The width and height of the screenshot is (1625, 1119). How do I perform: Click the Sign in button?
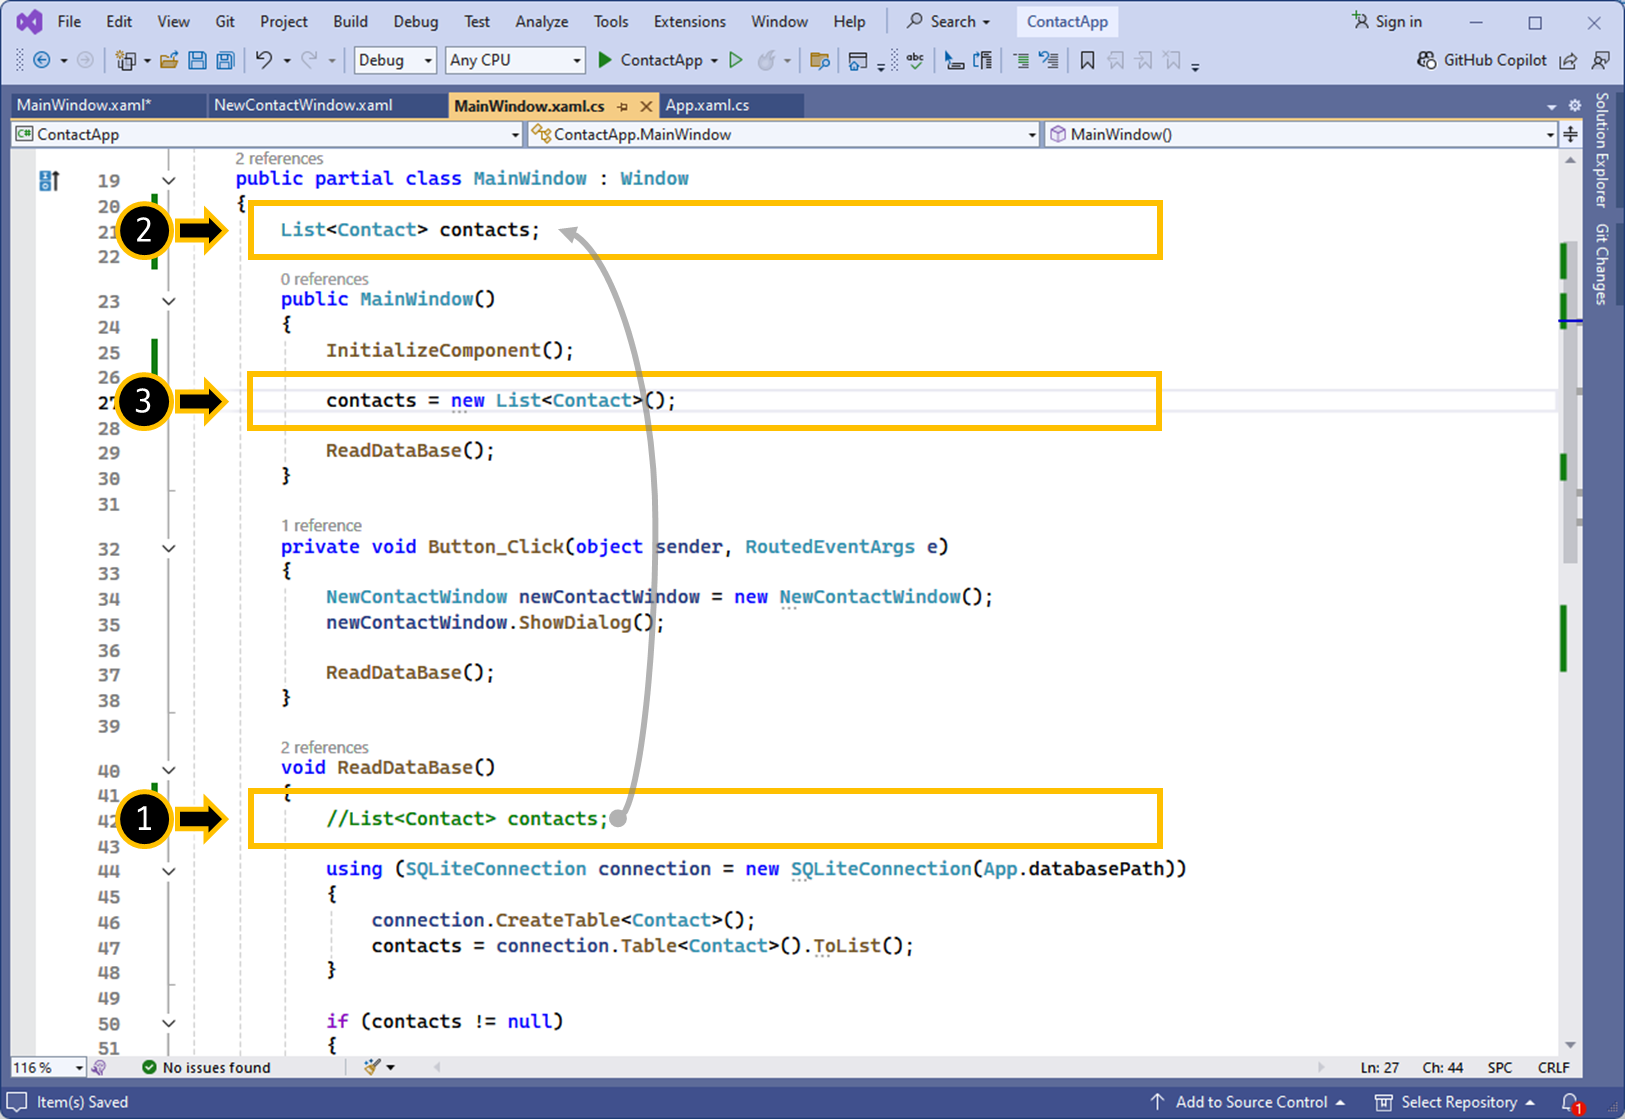pyautogui.click(x=1387, y=21)
